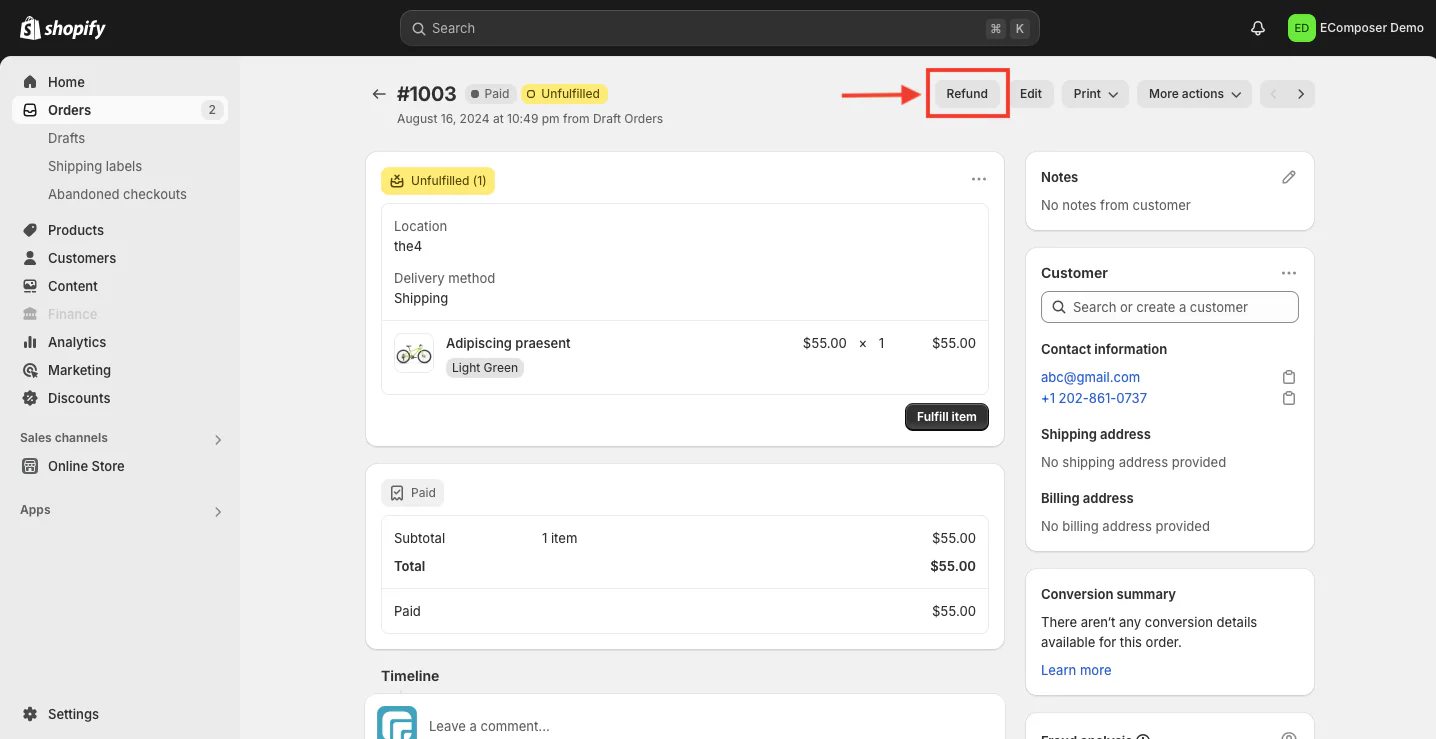The height and width of the screenshot is (739, 1436).
Task: Go to Abandoned checkouts under Orders
Action: 117,194
